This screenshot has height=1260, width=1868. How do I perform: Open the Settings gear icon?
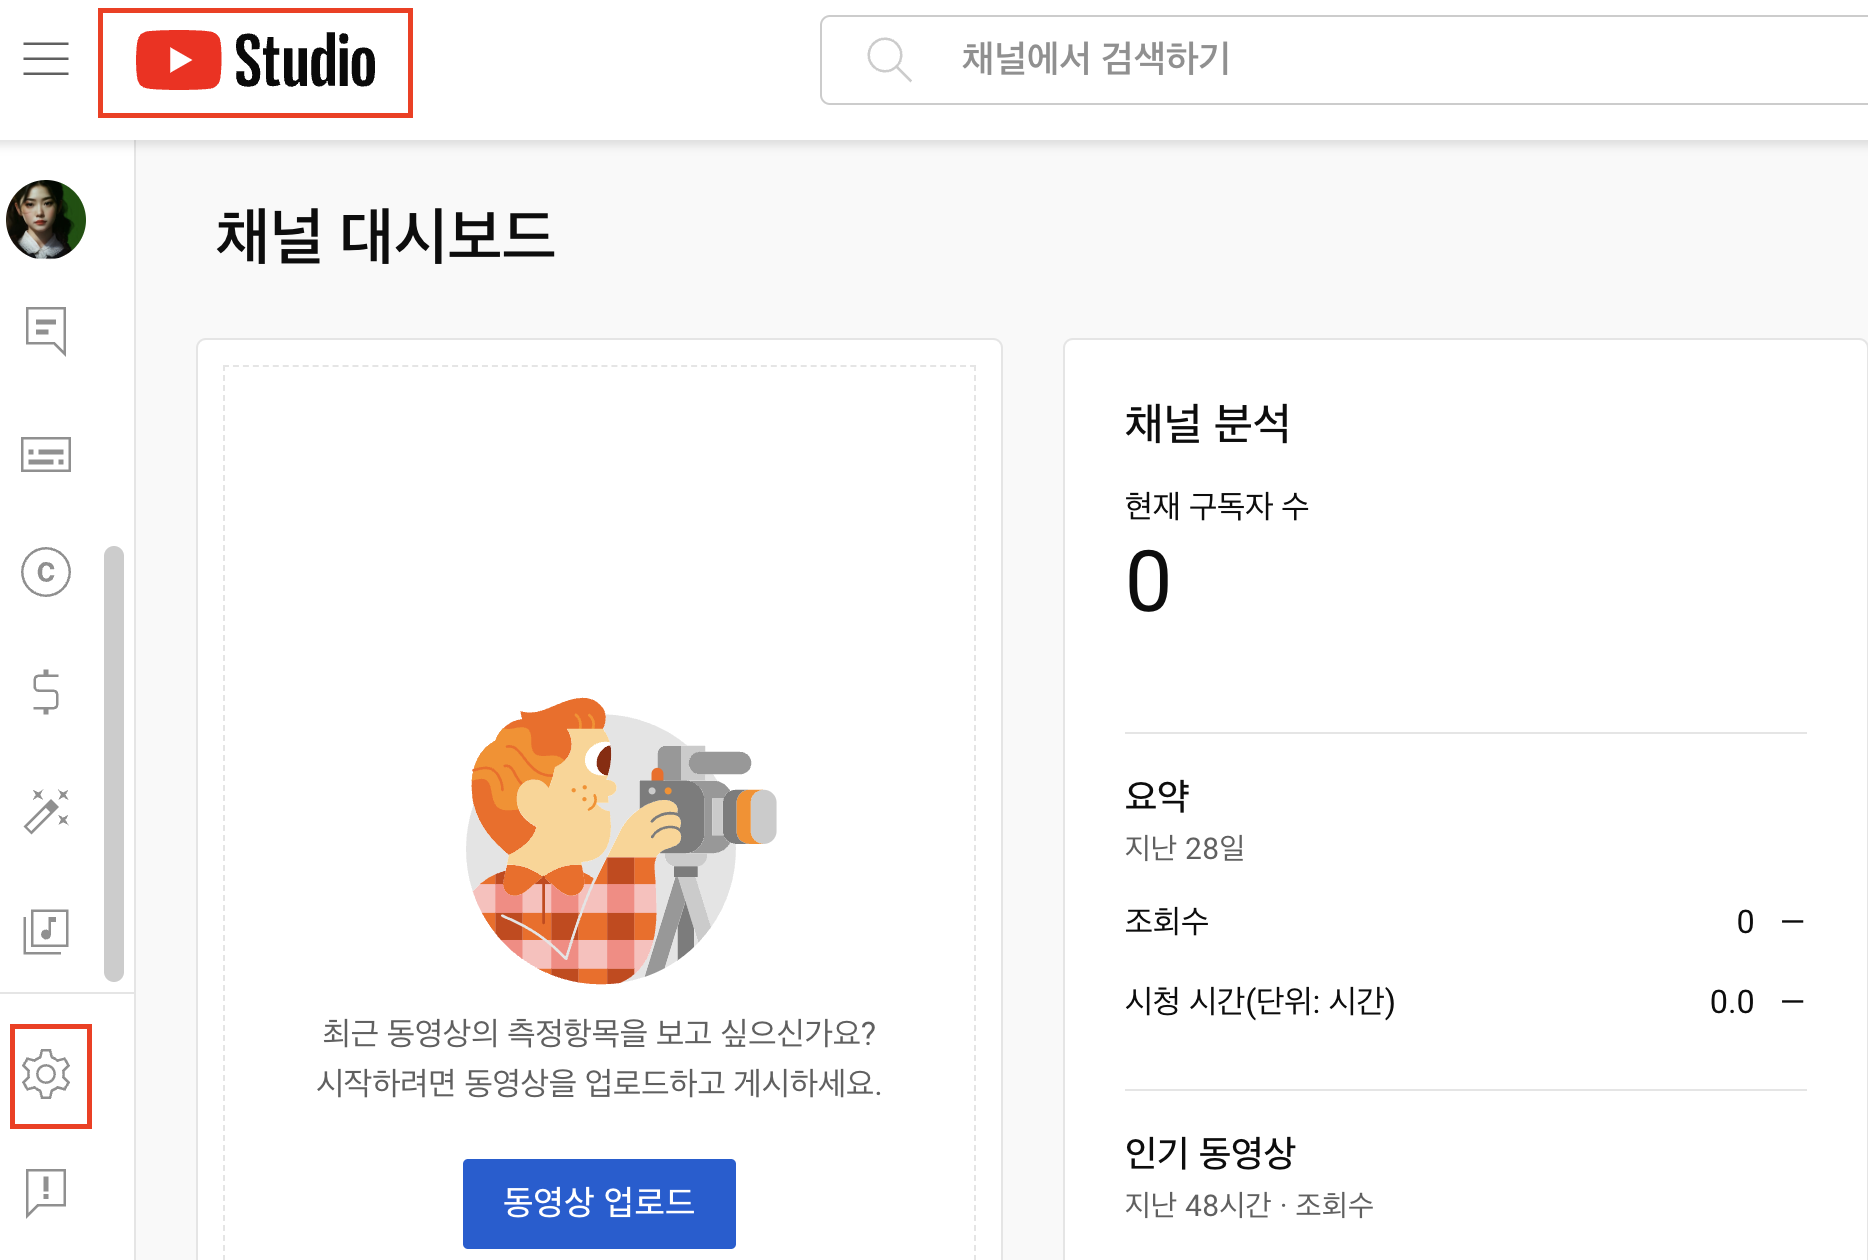[x=46, y=1075]
